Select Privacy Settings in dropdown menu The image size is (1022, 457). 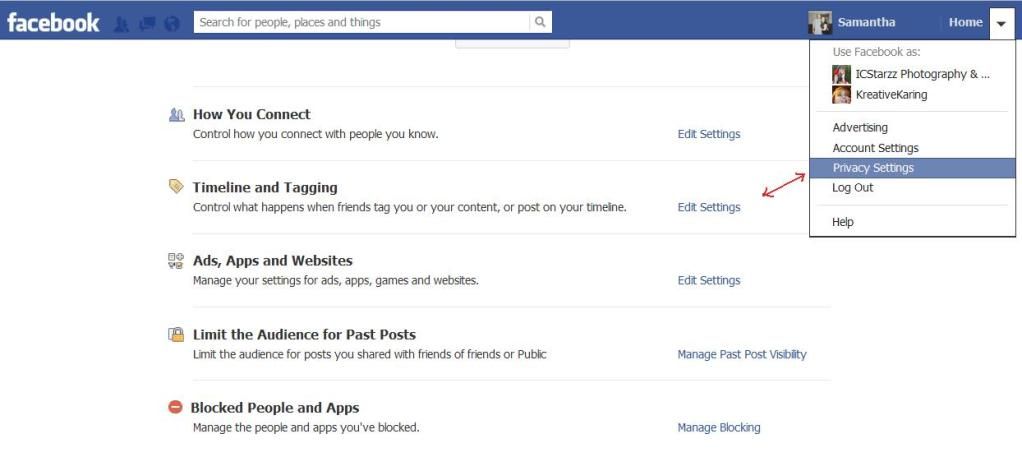pyautogui.click(x=912, y=168)
